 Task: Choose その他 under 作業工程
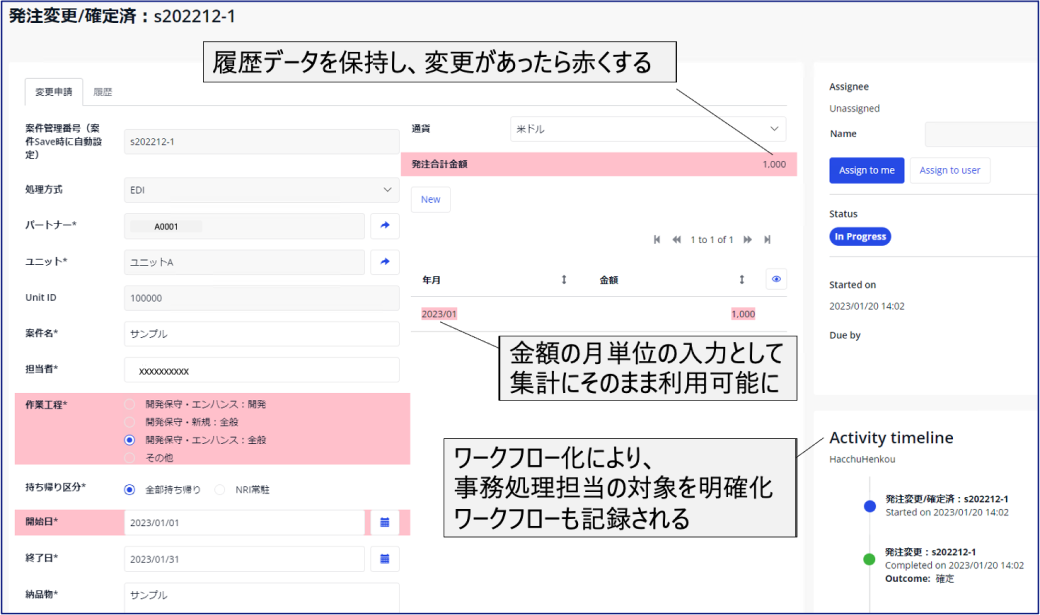[x=128, y=457]
